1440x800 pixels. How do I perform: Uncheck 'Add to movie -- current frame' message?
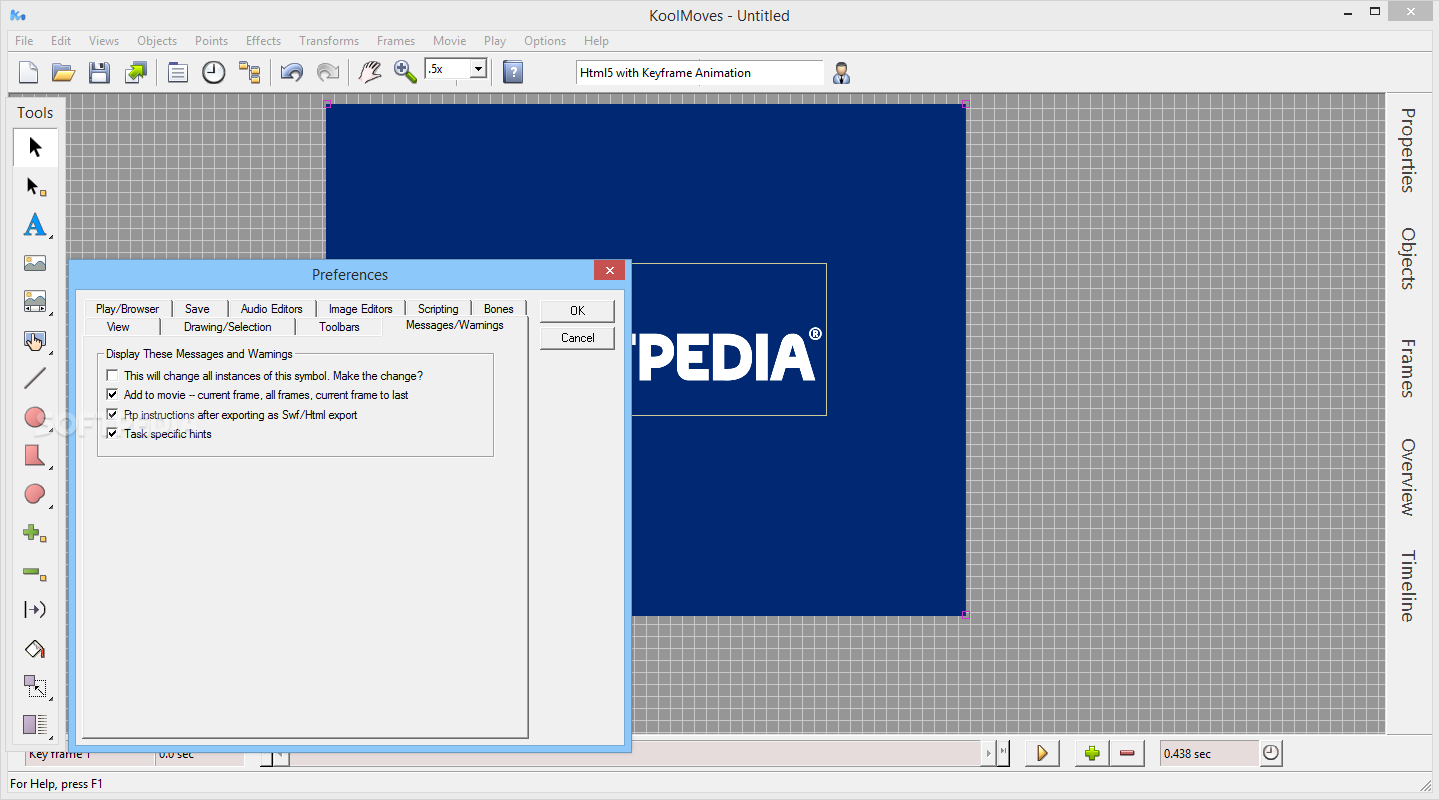[112, 395]
